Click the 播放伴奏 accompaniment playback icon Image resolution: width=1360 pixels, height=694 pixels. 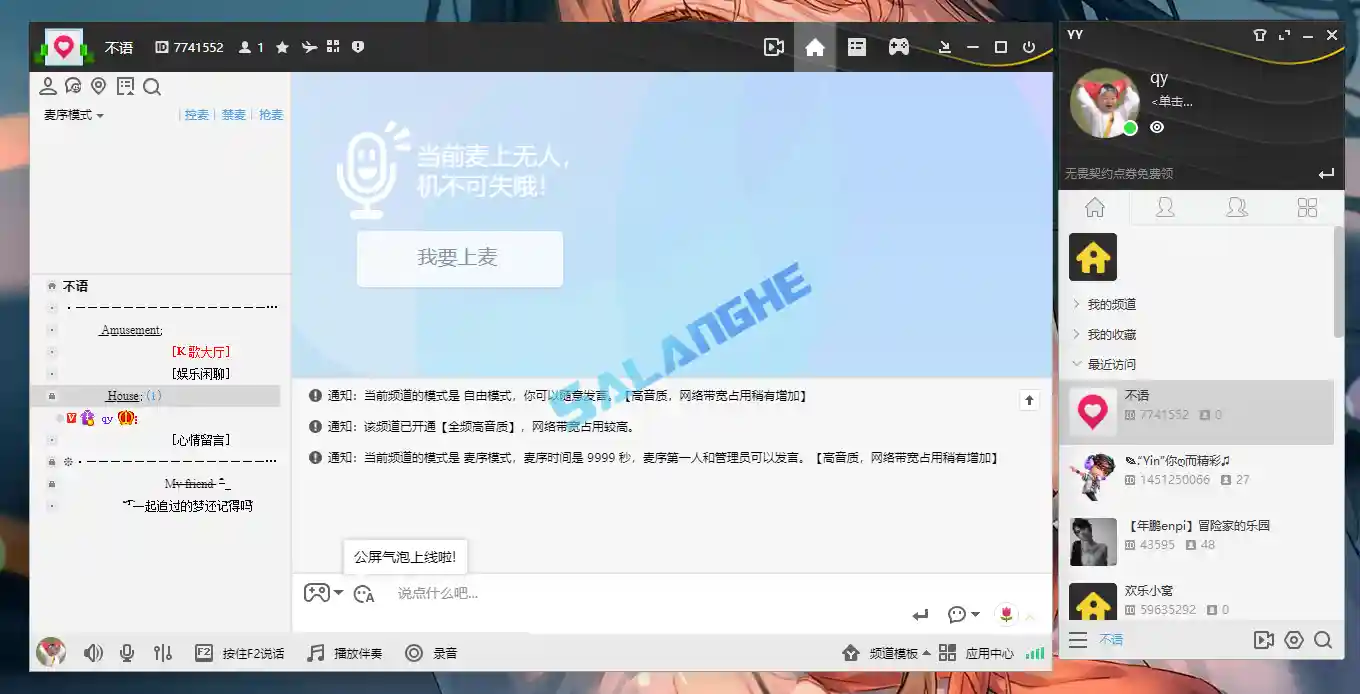point(315,652)
